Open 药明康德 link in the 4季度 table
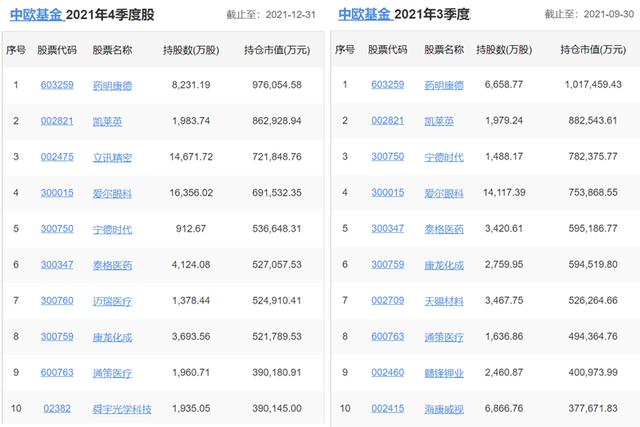The width and height of the screenshot is (640, 427). click(112, 85)
